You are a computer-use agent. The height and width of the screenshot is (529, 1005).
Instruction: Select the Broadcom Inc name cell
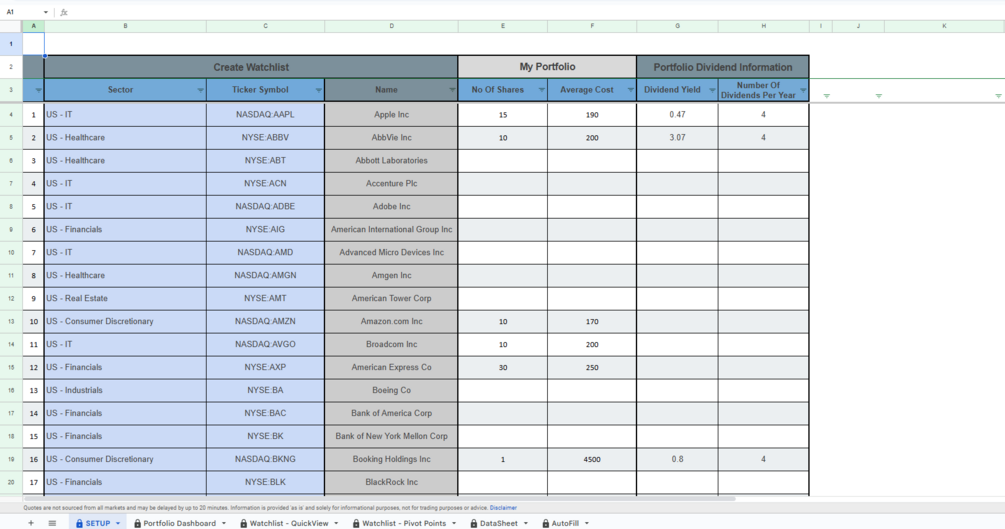(x=392, y=344)
